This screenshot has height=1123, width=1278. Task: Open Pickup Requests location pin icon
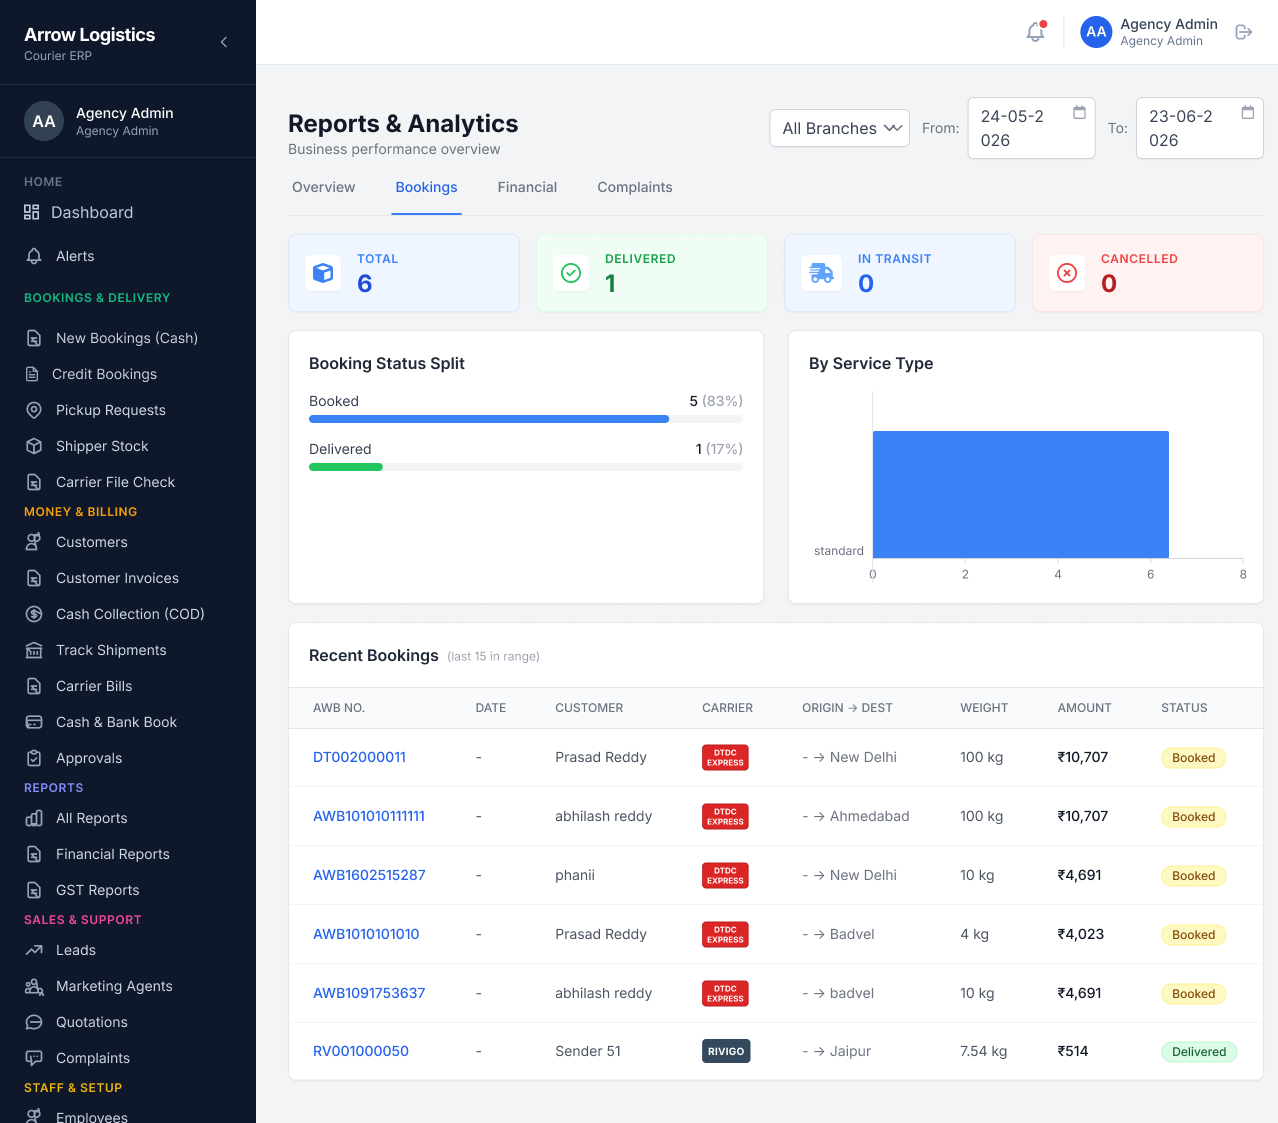[34, 410]
